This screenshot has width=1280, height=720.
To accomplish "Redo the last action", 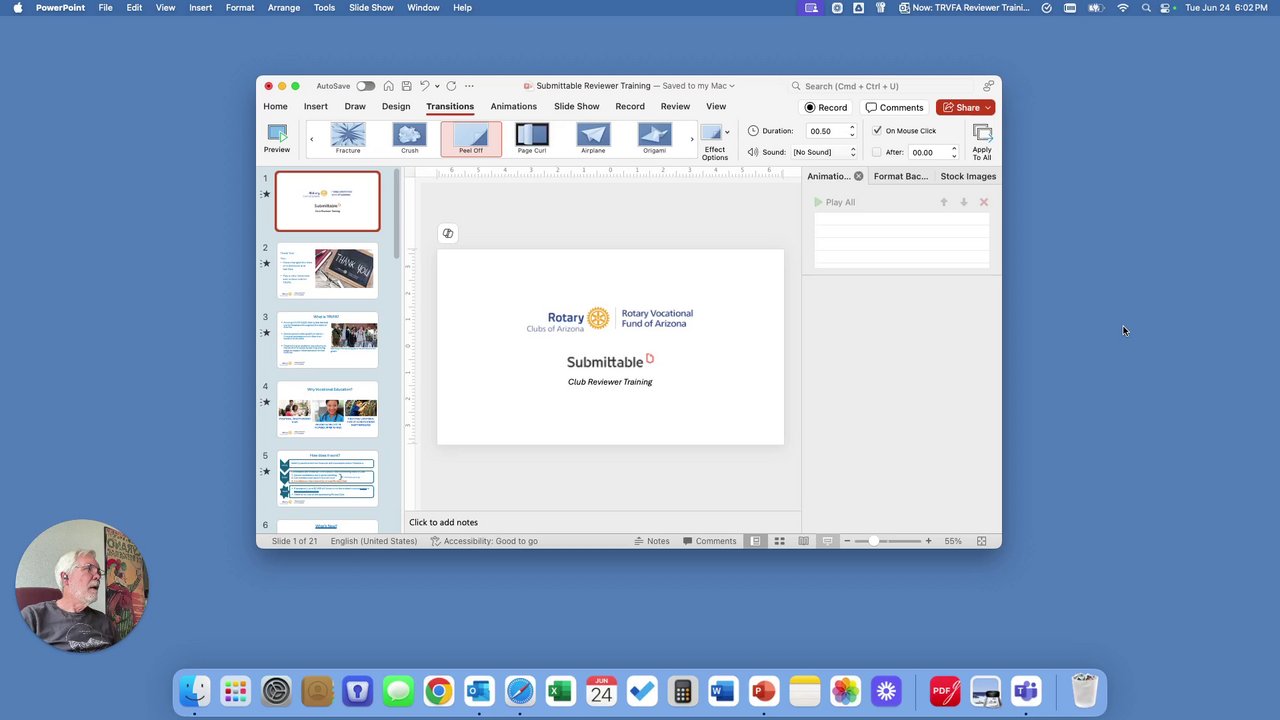I will (451, 86).
